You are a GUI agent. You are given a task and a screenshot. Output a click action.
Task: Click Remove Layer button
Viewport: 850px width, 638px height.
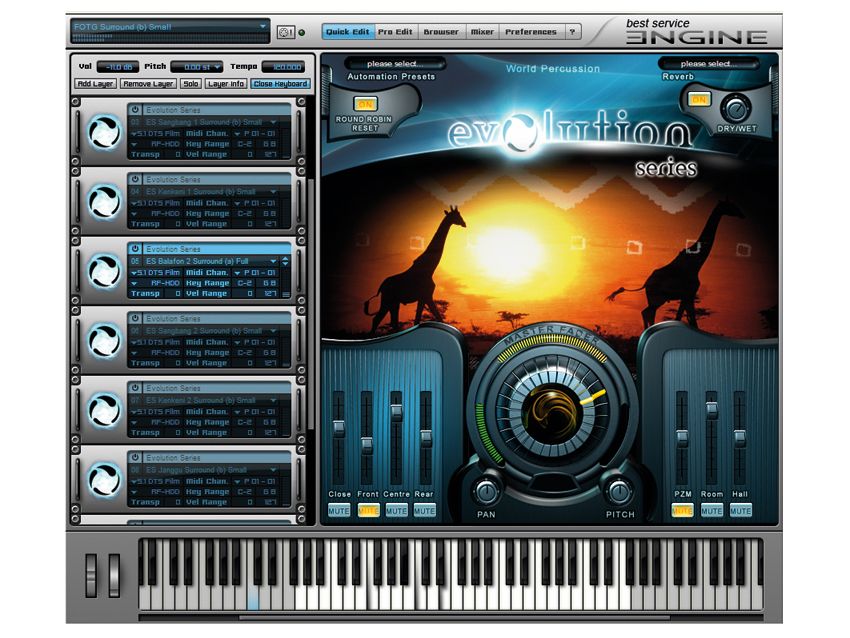pos(148,83)
